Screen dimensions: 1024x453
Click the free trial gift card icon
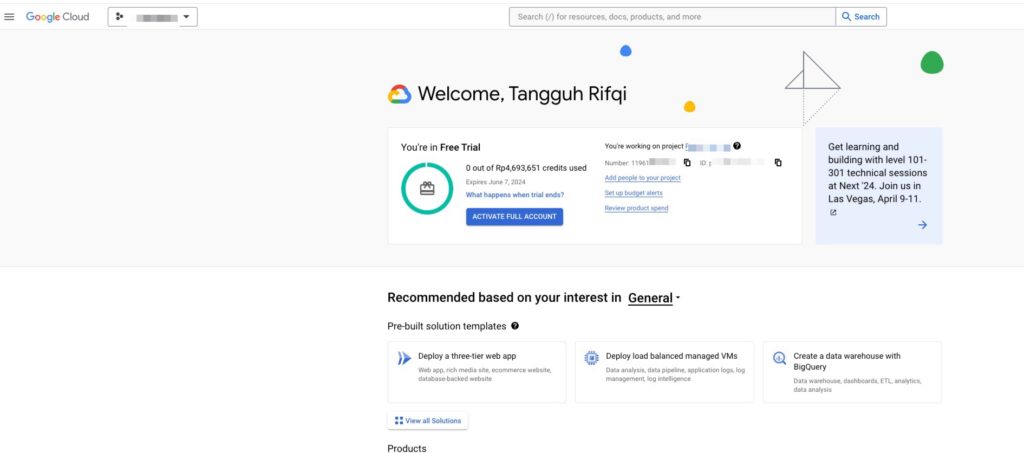pos(427,188)
